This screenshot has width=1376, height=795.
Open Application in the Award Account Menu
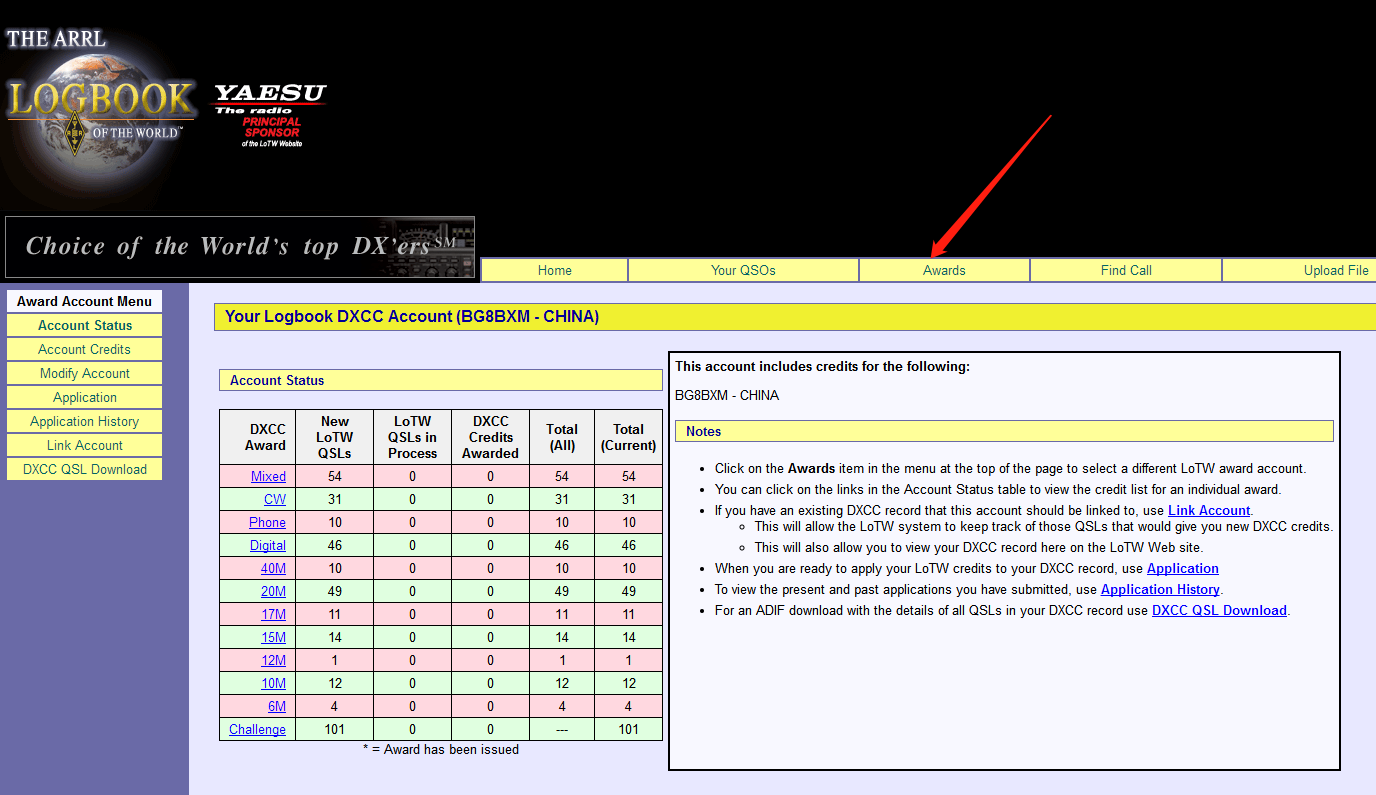tap(85, 397)
